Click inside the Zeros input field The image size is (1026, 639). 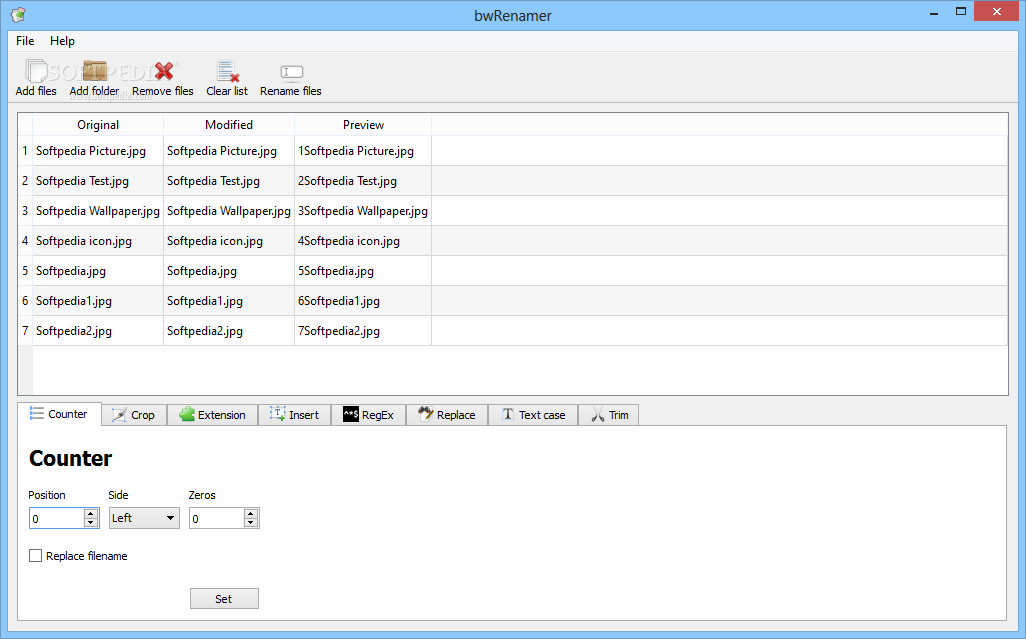pyautogui.click(x=217, y=518)
